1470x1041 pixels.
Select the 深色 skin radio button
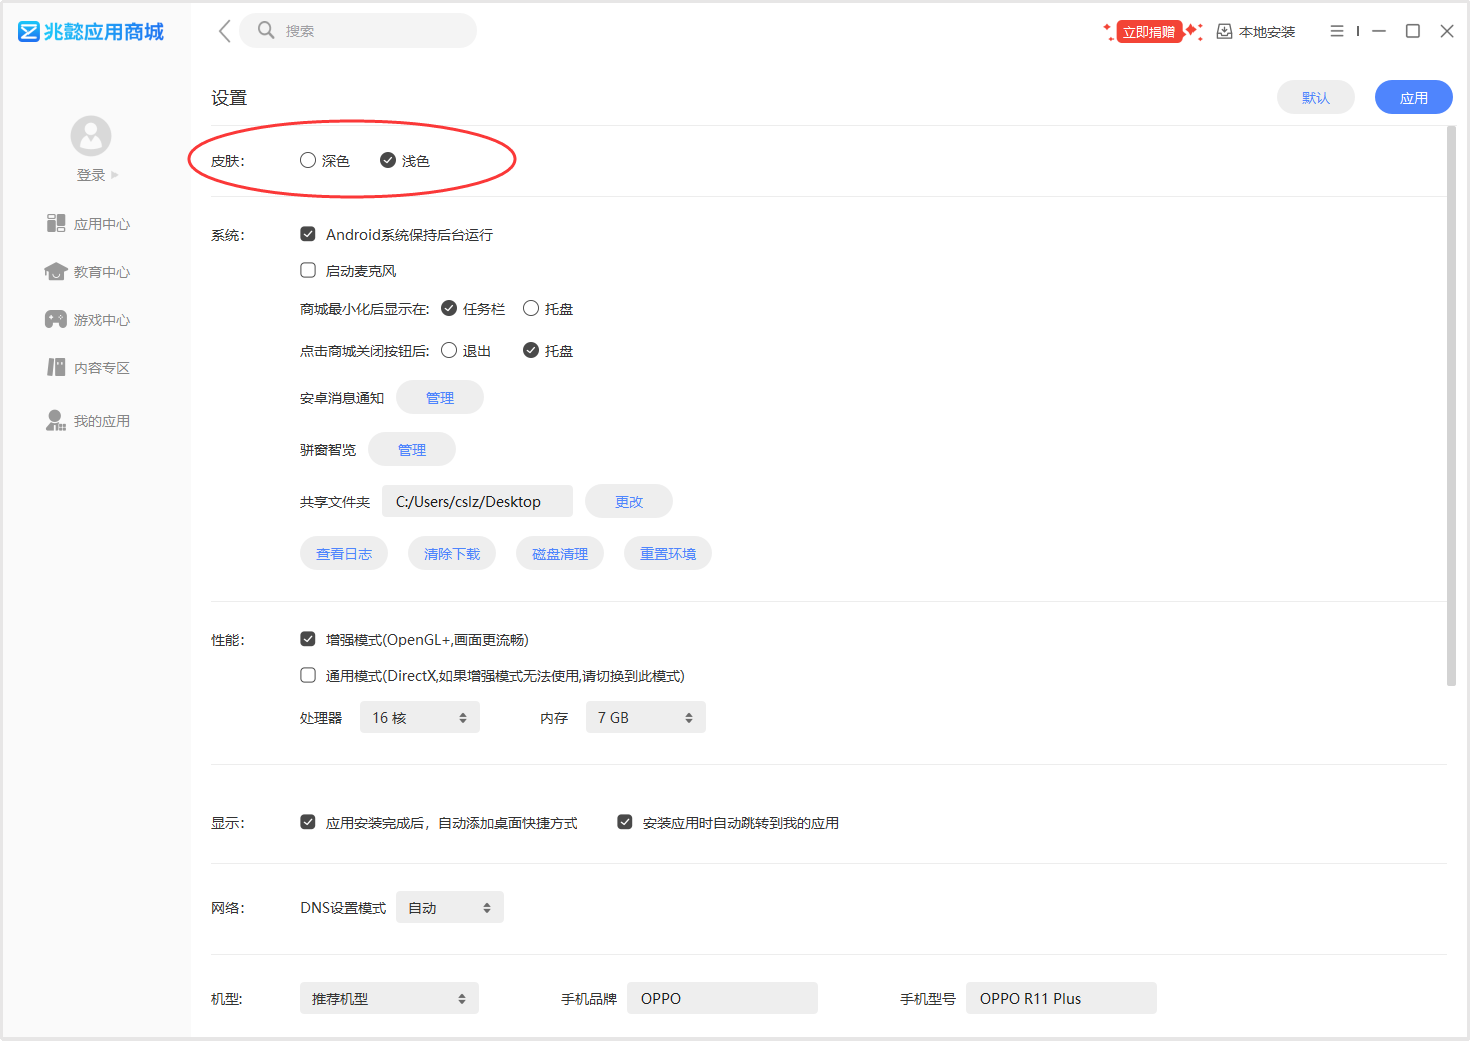pos(308,160)
